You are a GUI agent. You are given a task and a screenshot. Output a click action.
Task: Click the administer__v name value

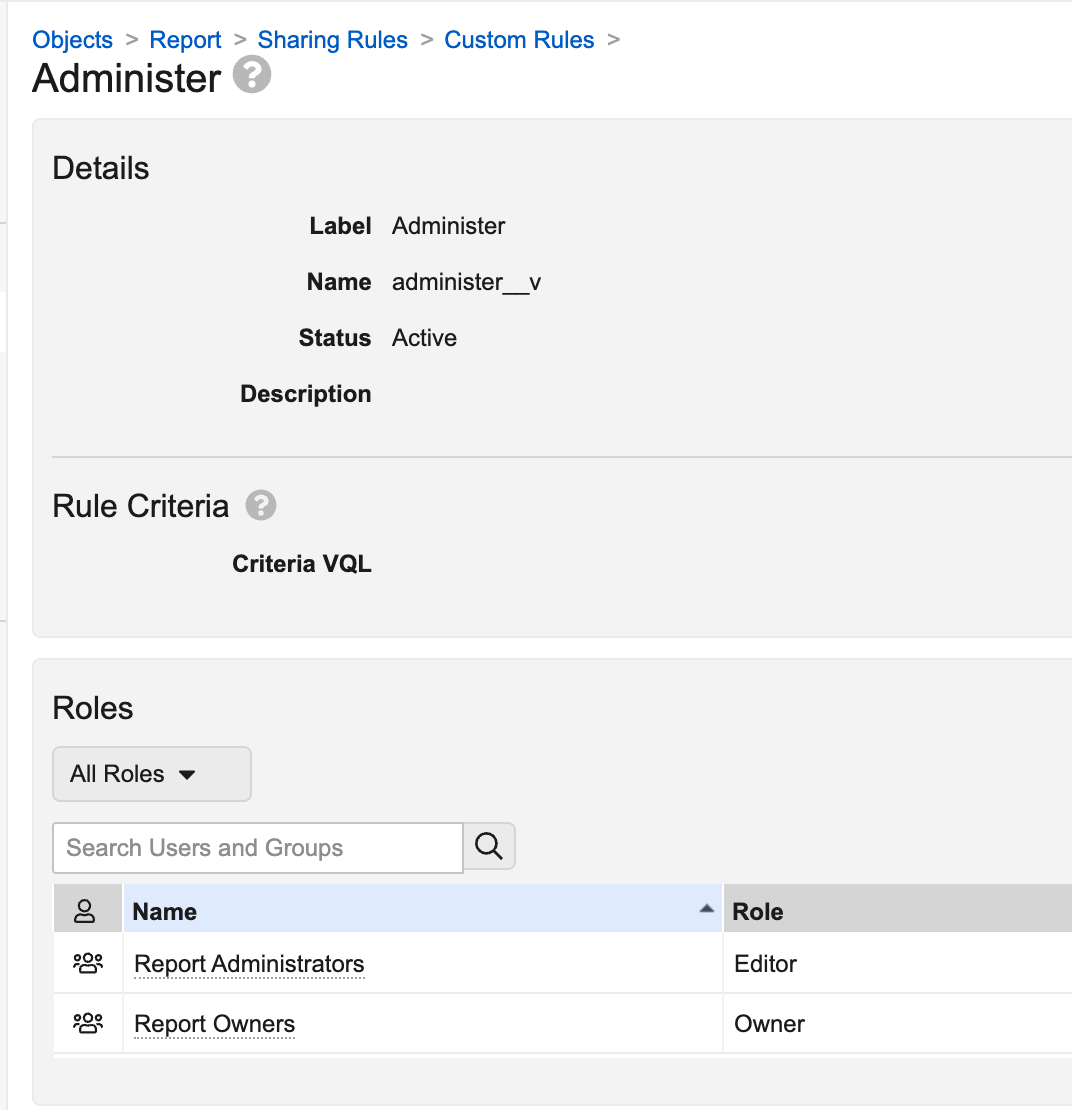466,282
